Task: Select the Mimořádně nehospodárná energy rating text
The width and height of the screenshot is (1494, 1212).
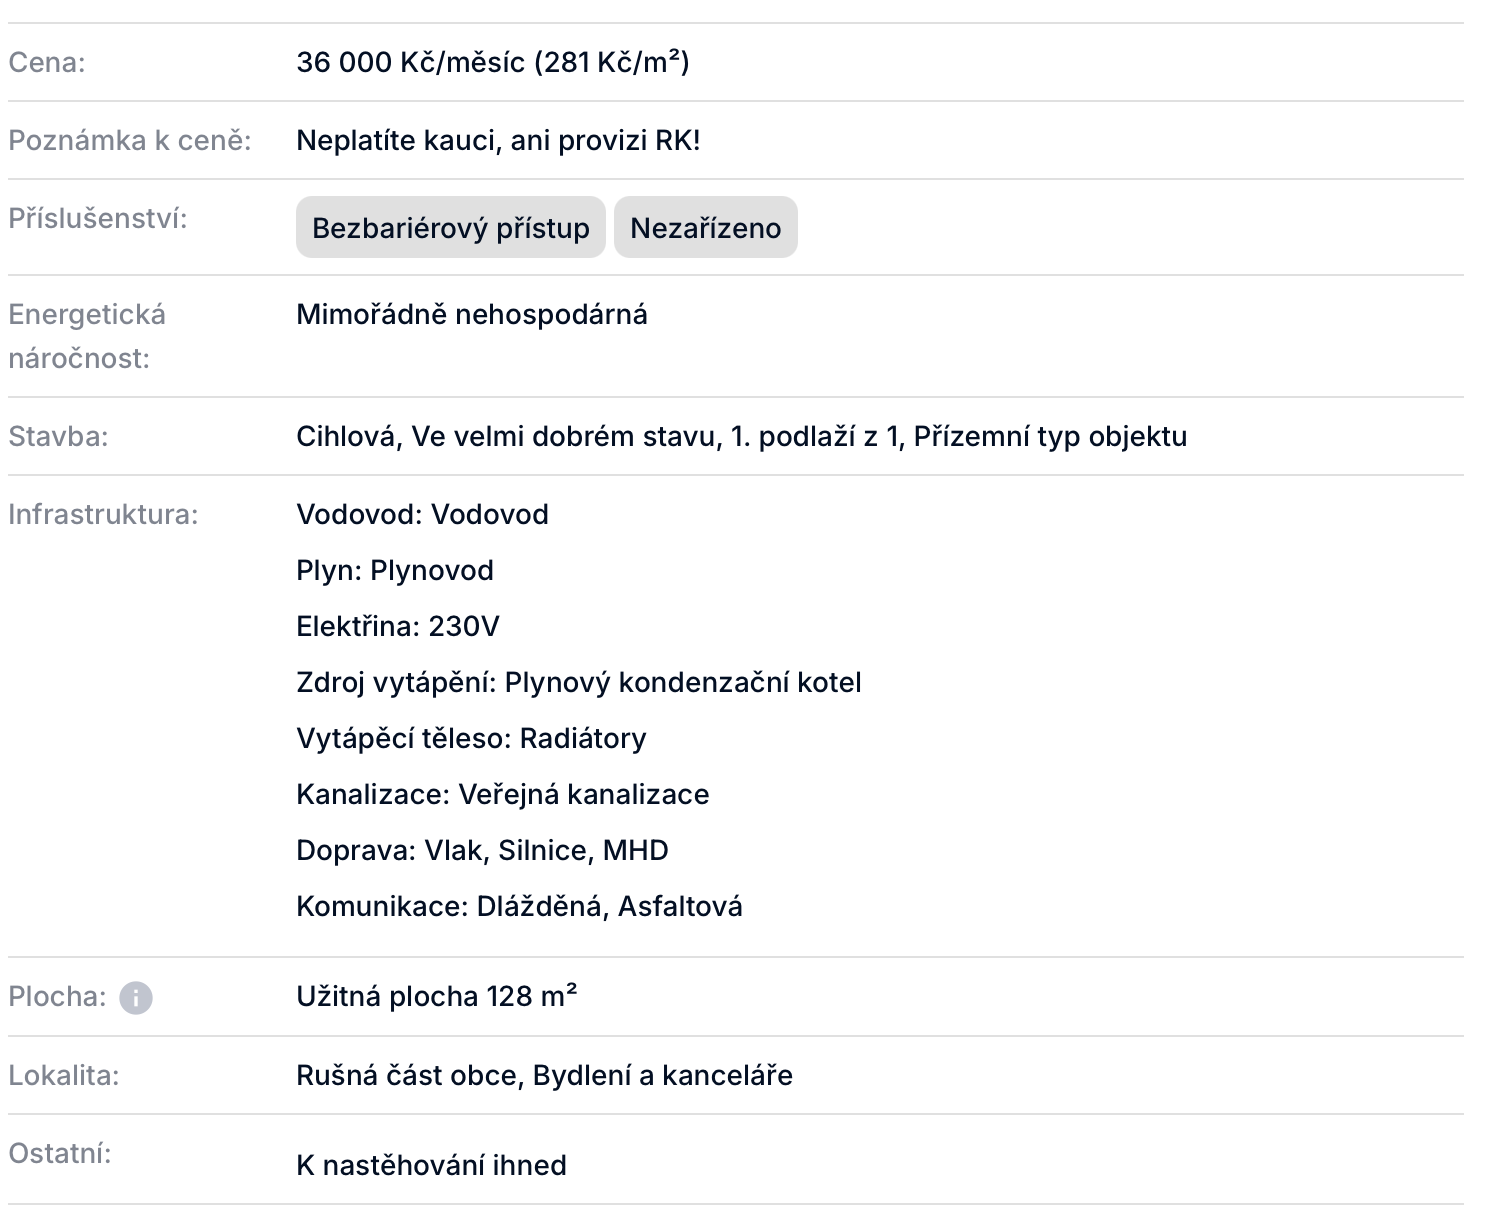Action: tap(471, 315)
